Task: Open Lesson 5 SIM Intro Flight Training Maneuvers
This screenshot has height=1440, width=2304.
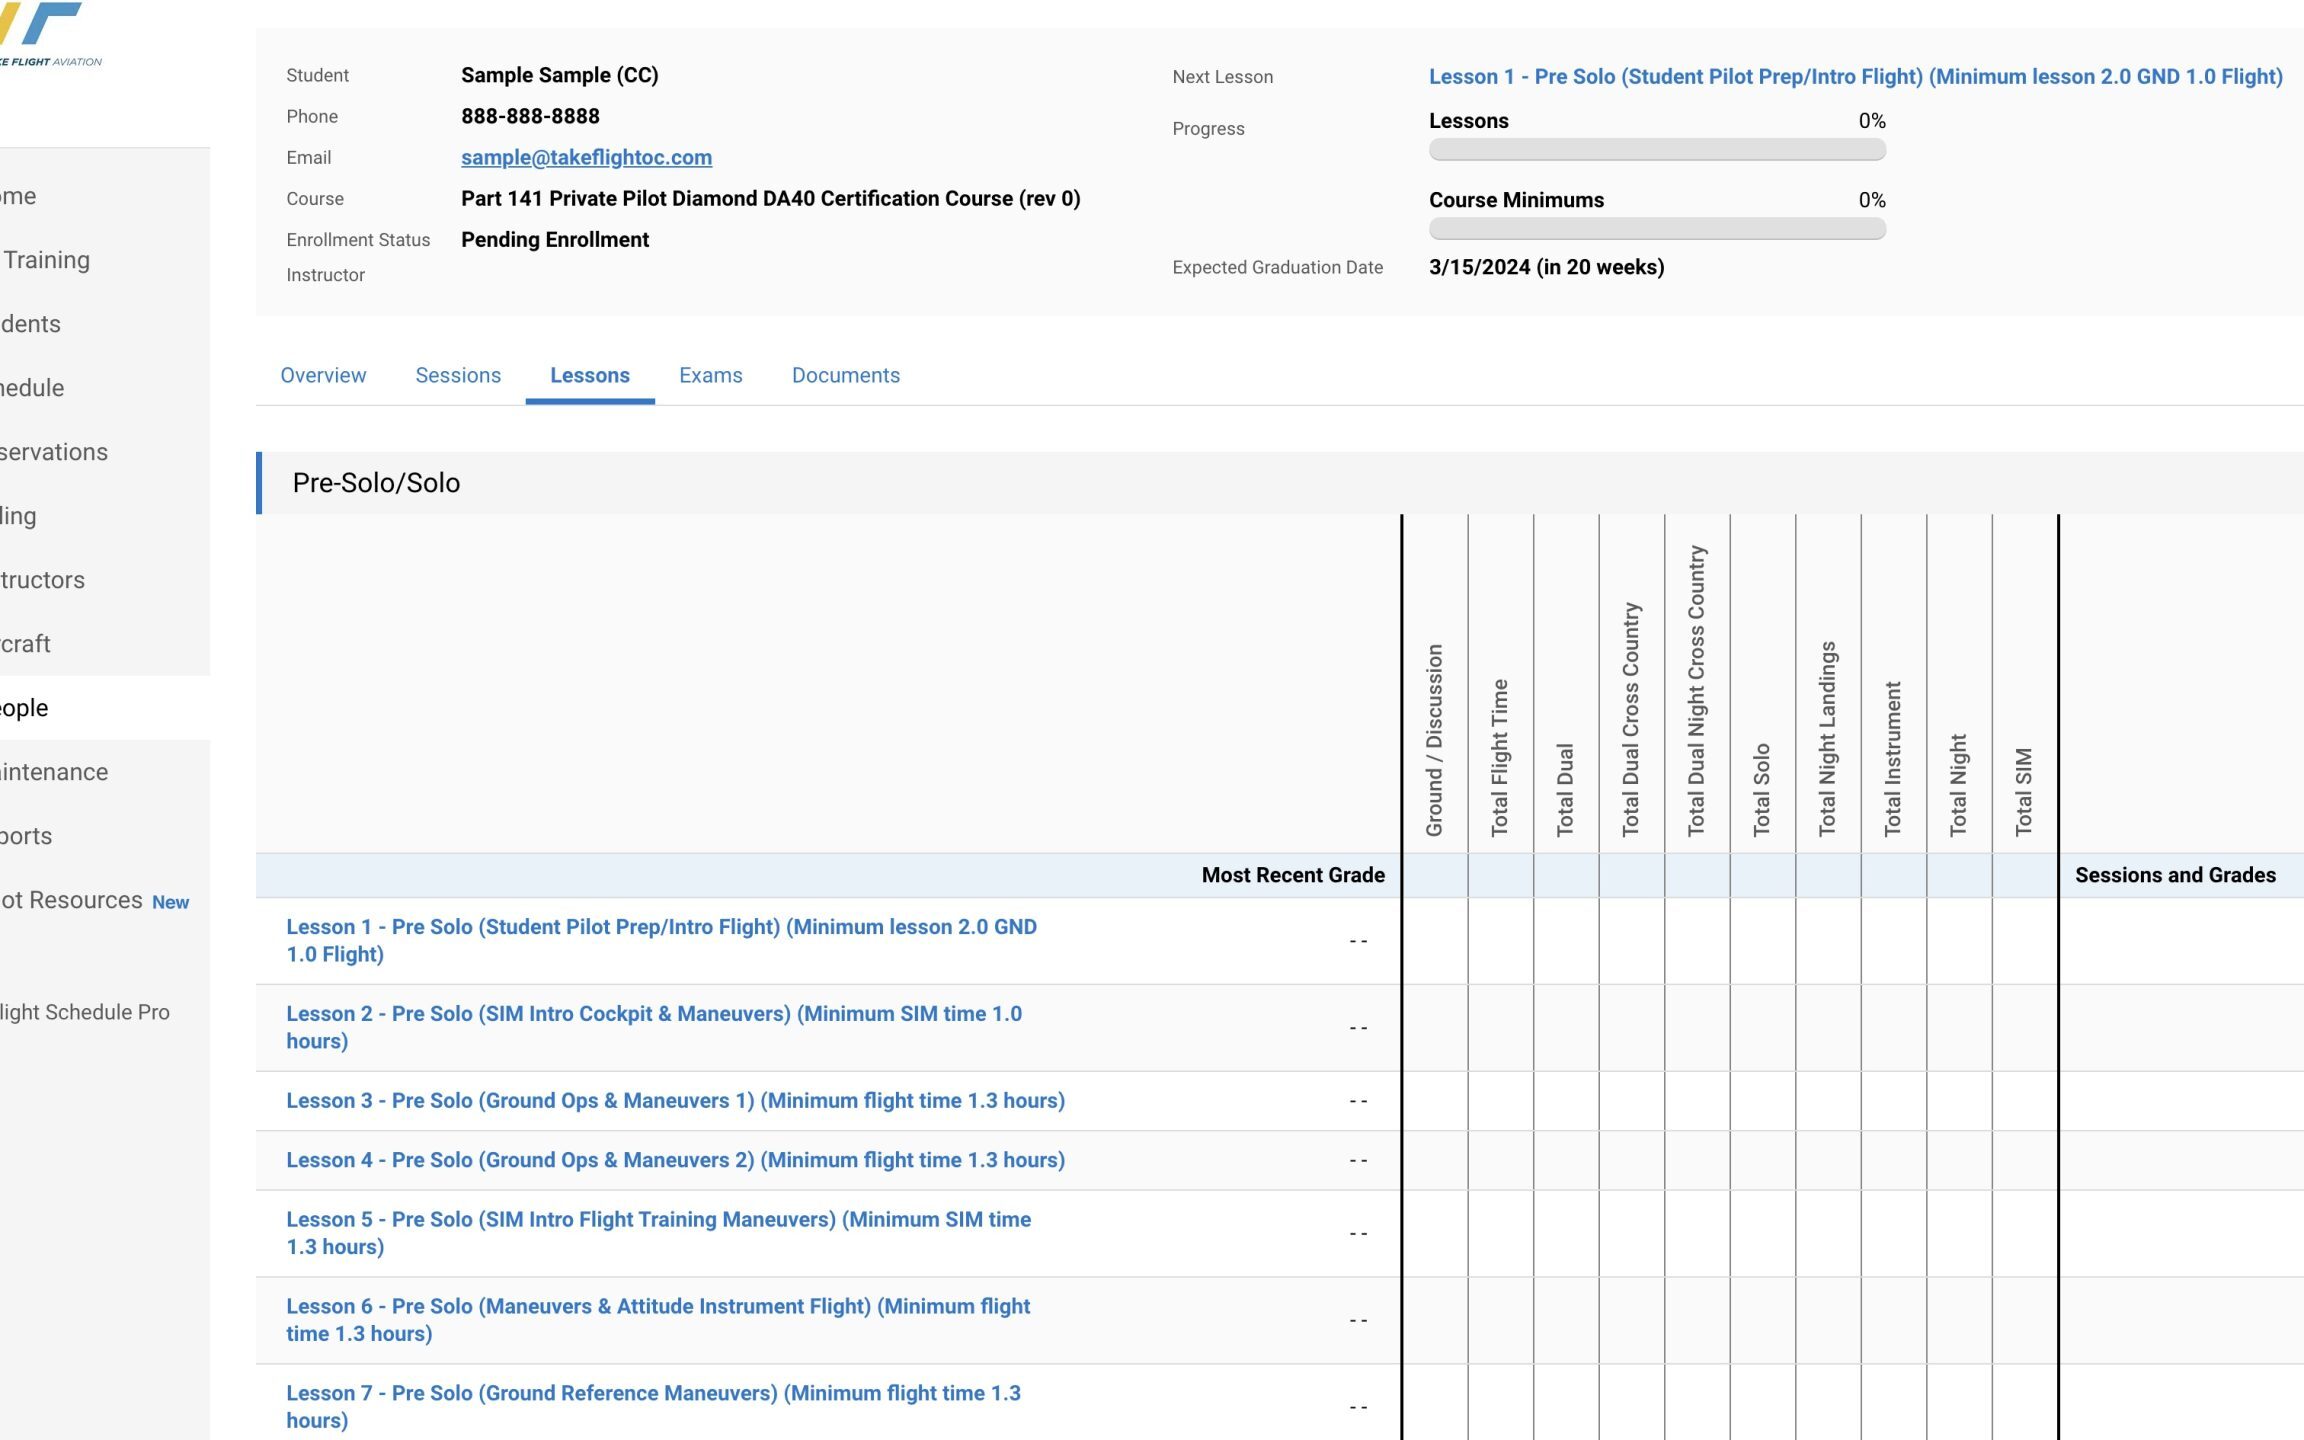Action: 658,1233
